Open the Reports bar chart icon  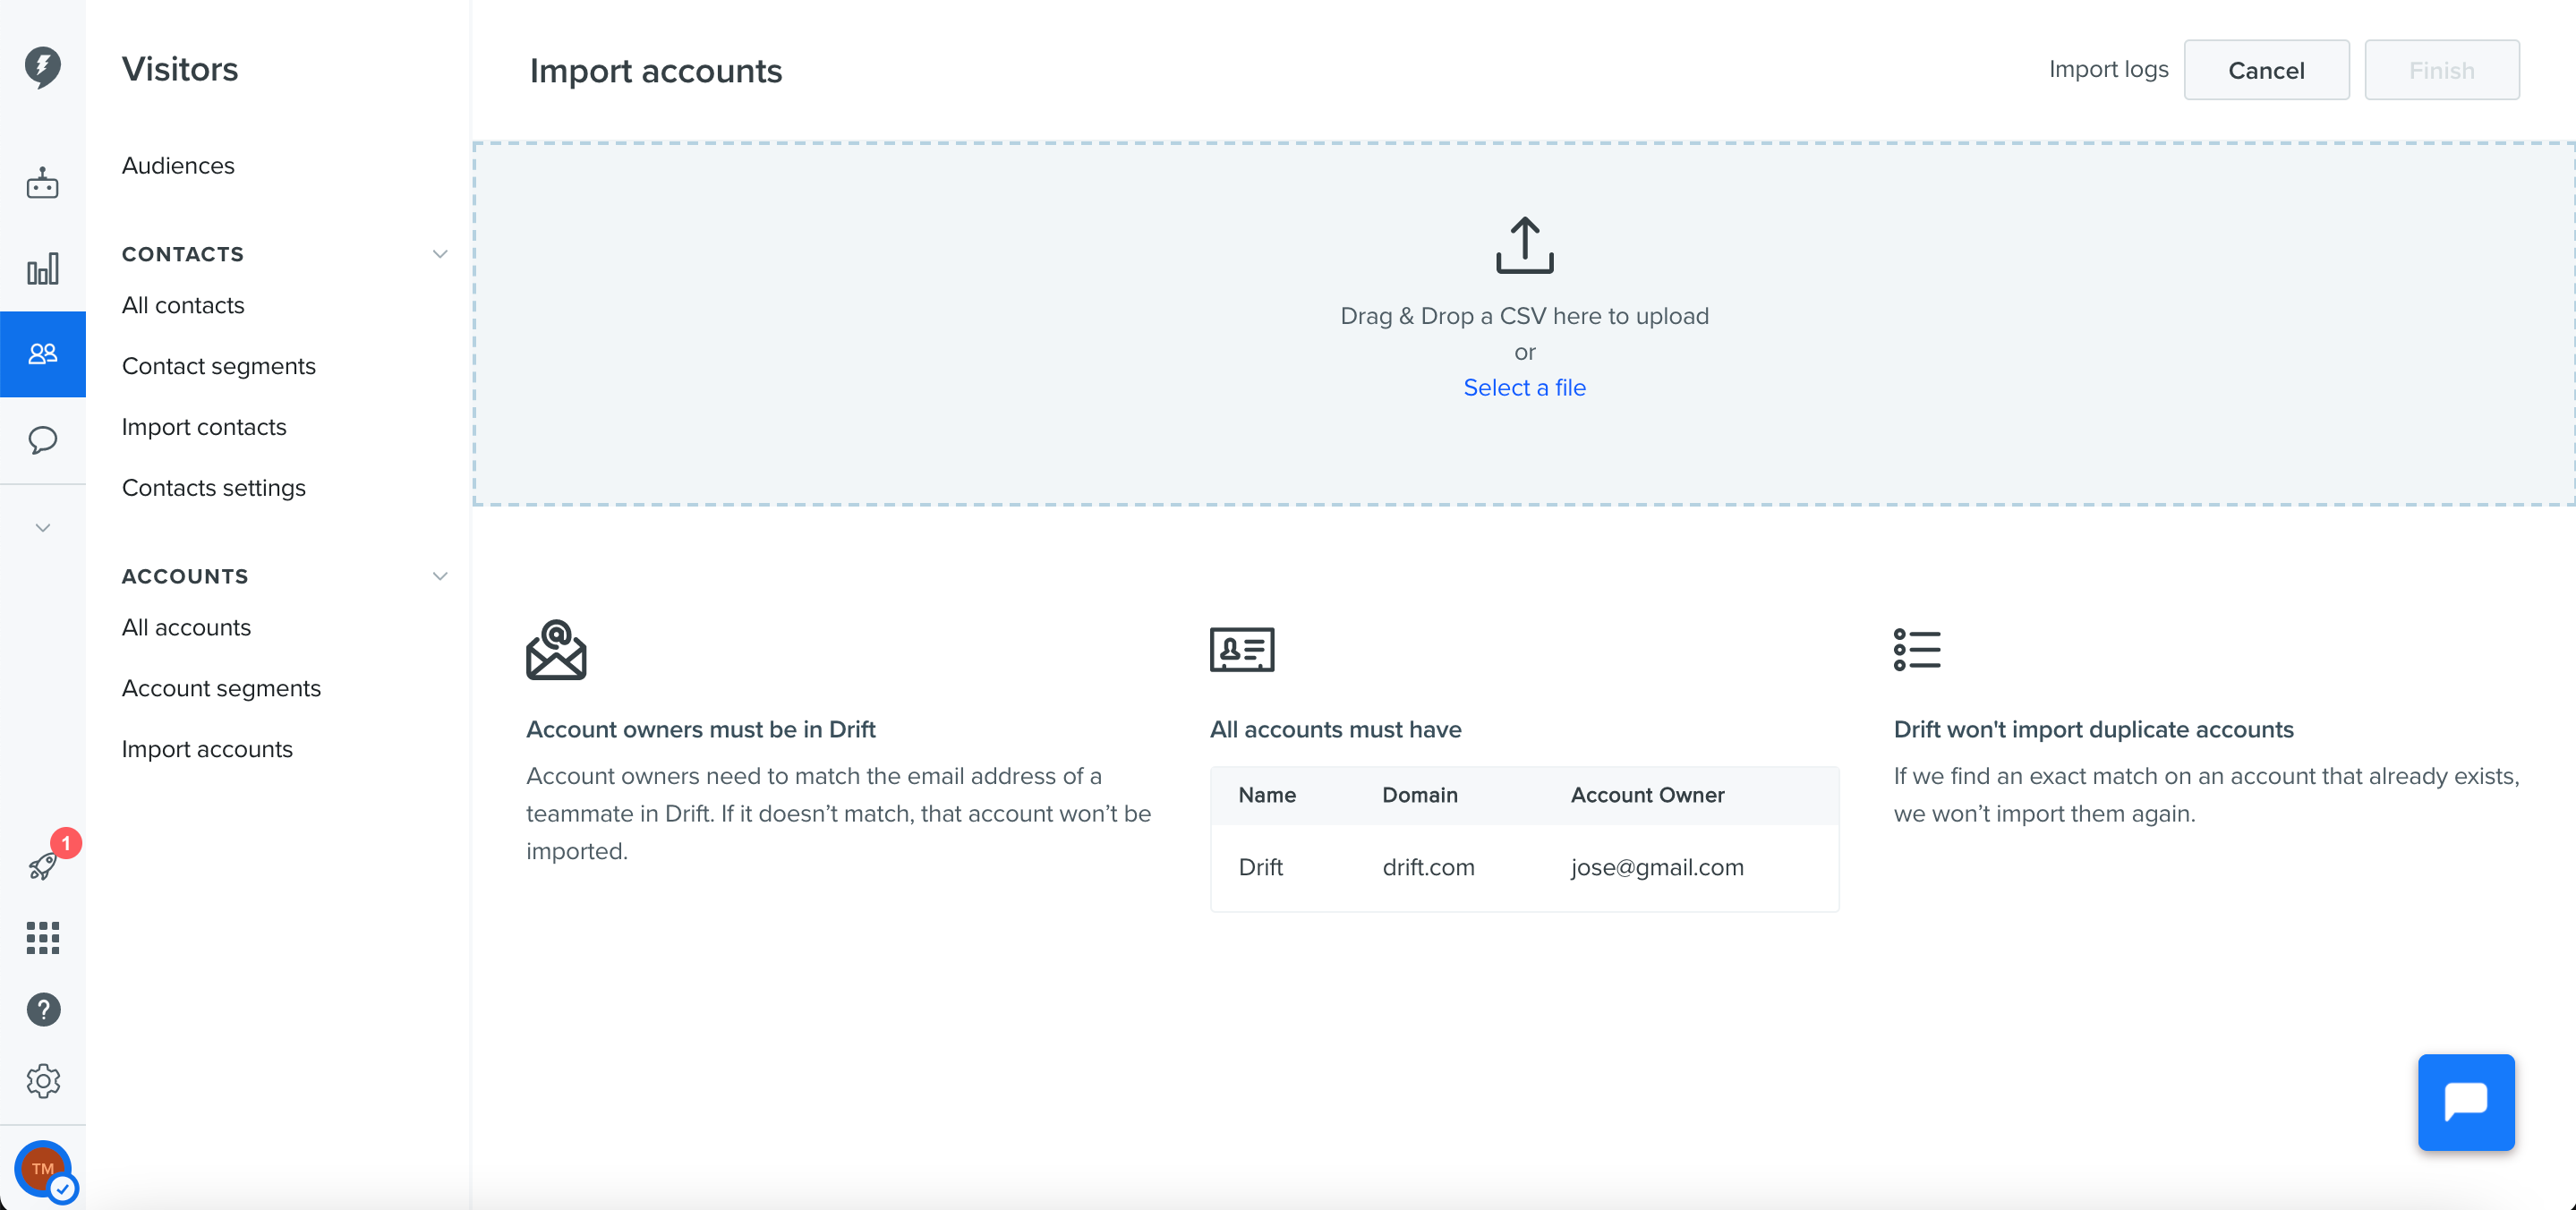click(x=42, y=268)
